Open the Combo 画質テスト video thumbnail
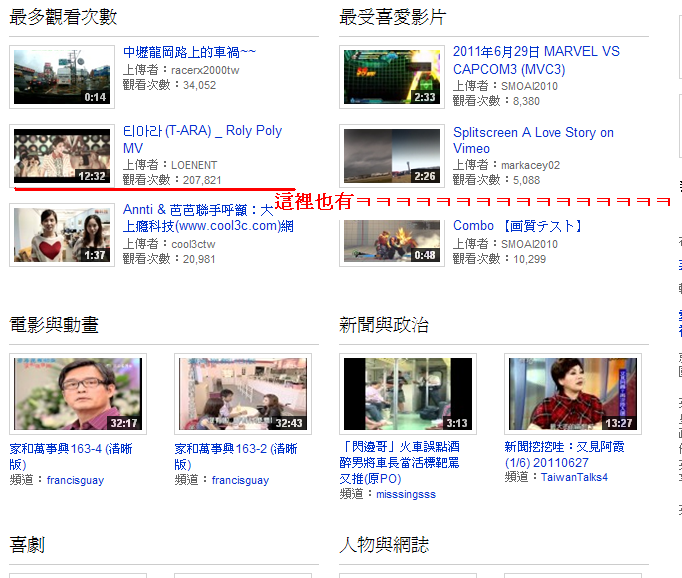 [392, 243]
